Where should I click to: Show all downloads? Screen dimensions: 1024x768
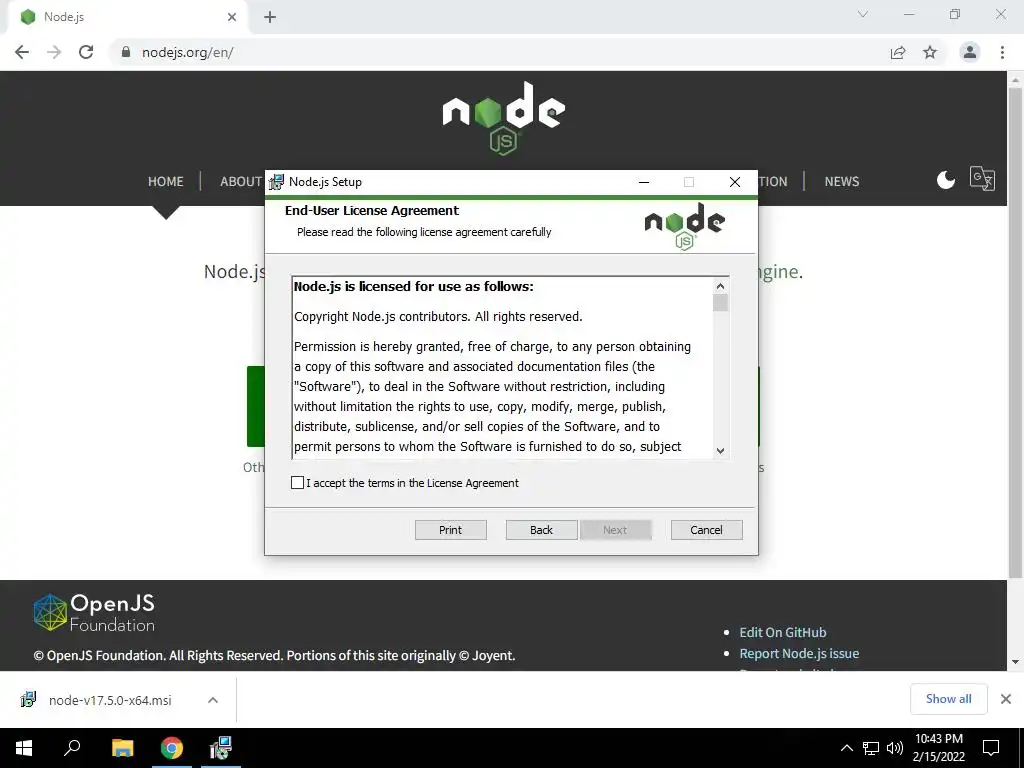coord(948,699)
